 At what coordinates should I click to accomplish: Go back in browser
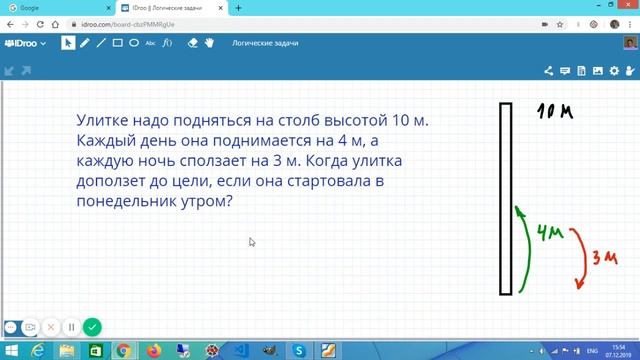10,24
